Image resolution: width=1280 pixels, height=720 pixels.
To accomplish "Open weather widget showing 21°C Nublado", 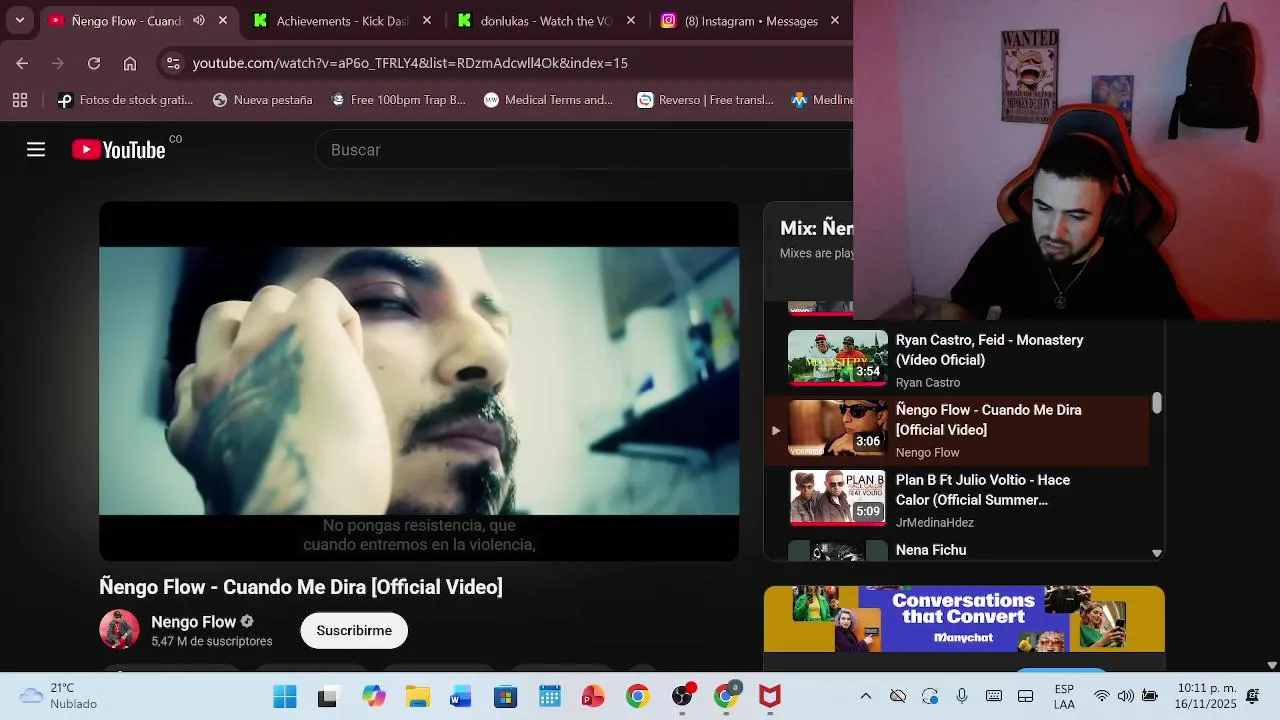I will click(x=60, y=696).
